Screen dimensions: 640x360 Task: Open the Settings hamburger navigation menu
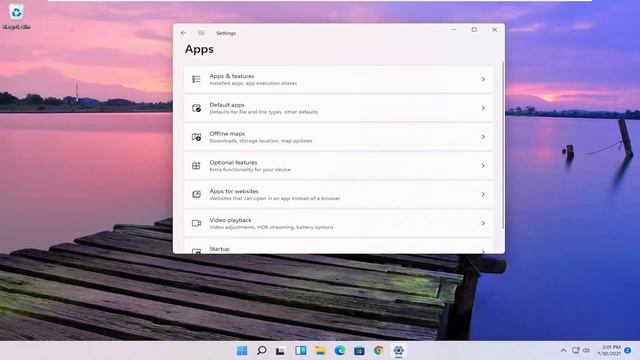201,33
